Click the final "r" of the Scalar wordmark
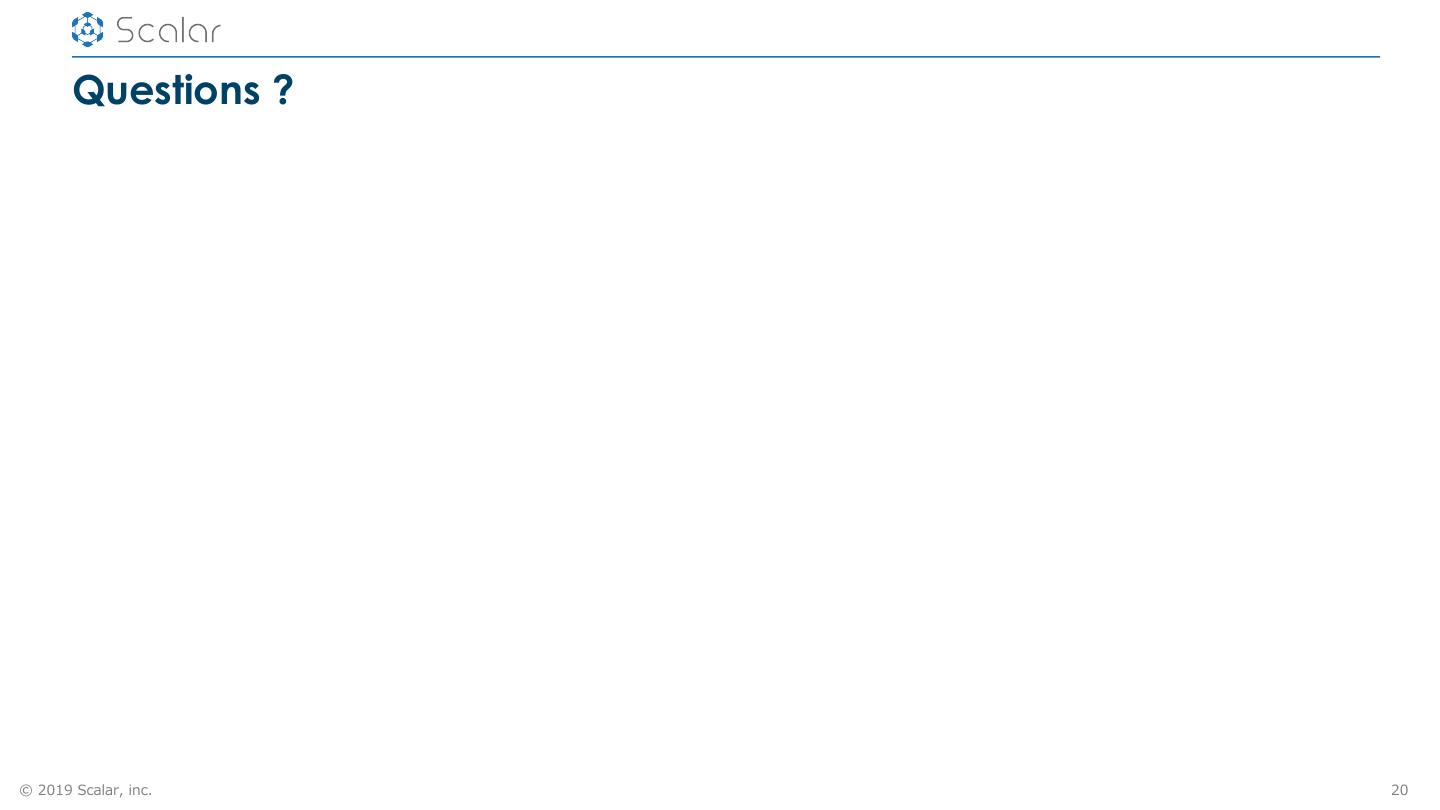 [213, 34]
